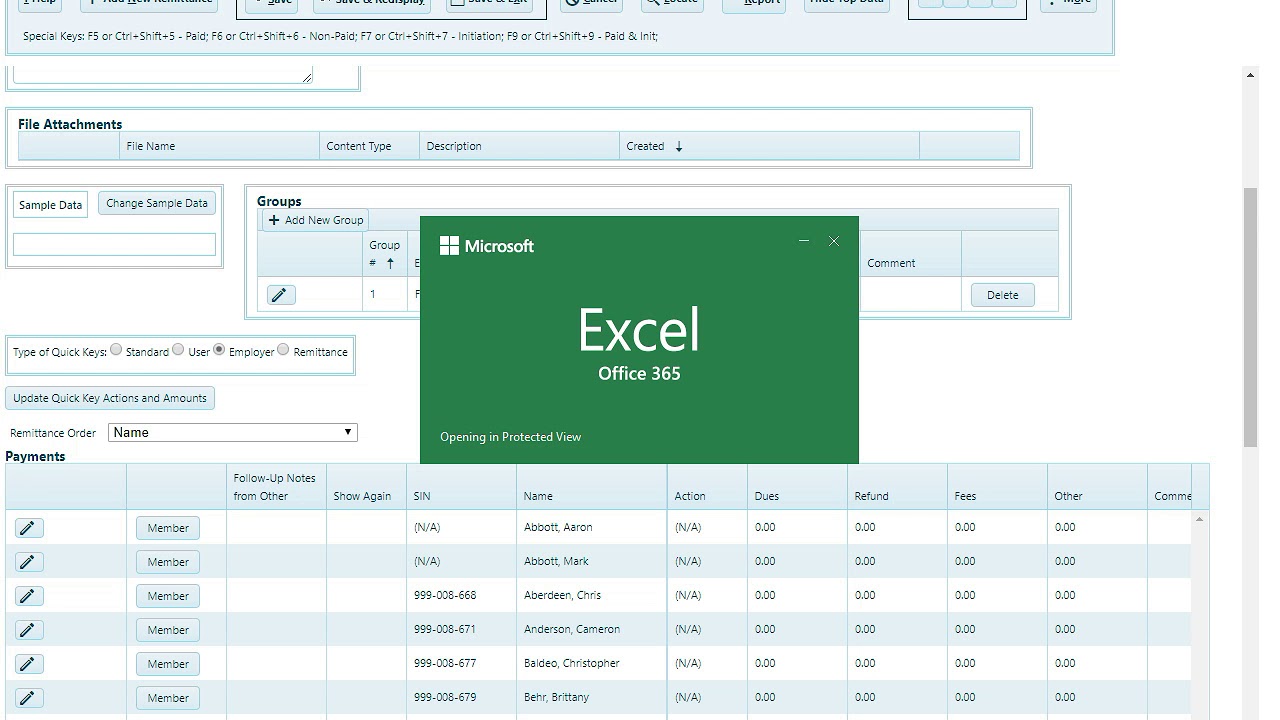Click the Hide Top Data toolbar button
The width and height of the screenshot is (1280, 720).
click(846, 4)
